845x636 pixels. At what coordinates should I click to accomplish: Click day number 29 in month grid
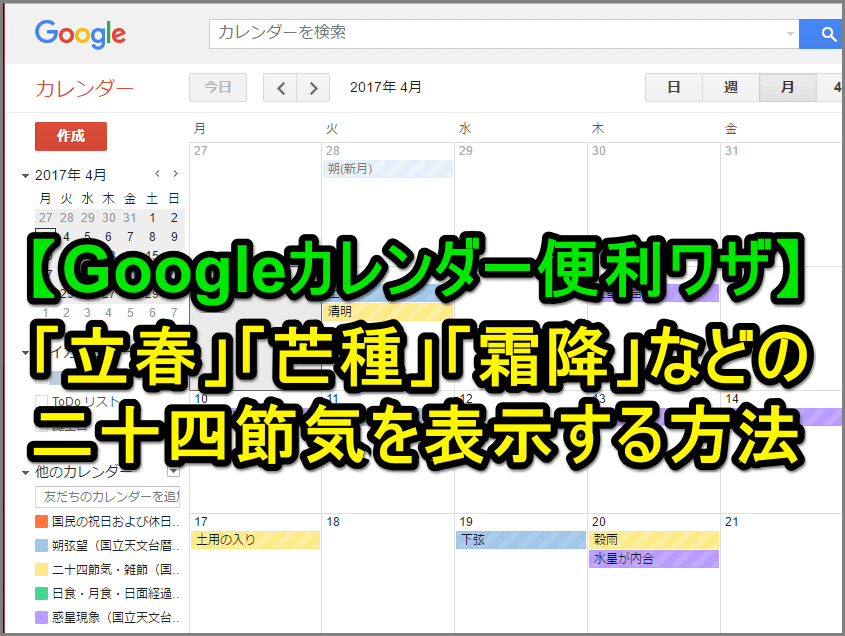466,151
